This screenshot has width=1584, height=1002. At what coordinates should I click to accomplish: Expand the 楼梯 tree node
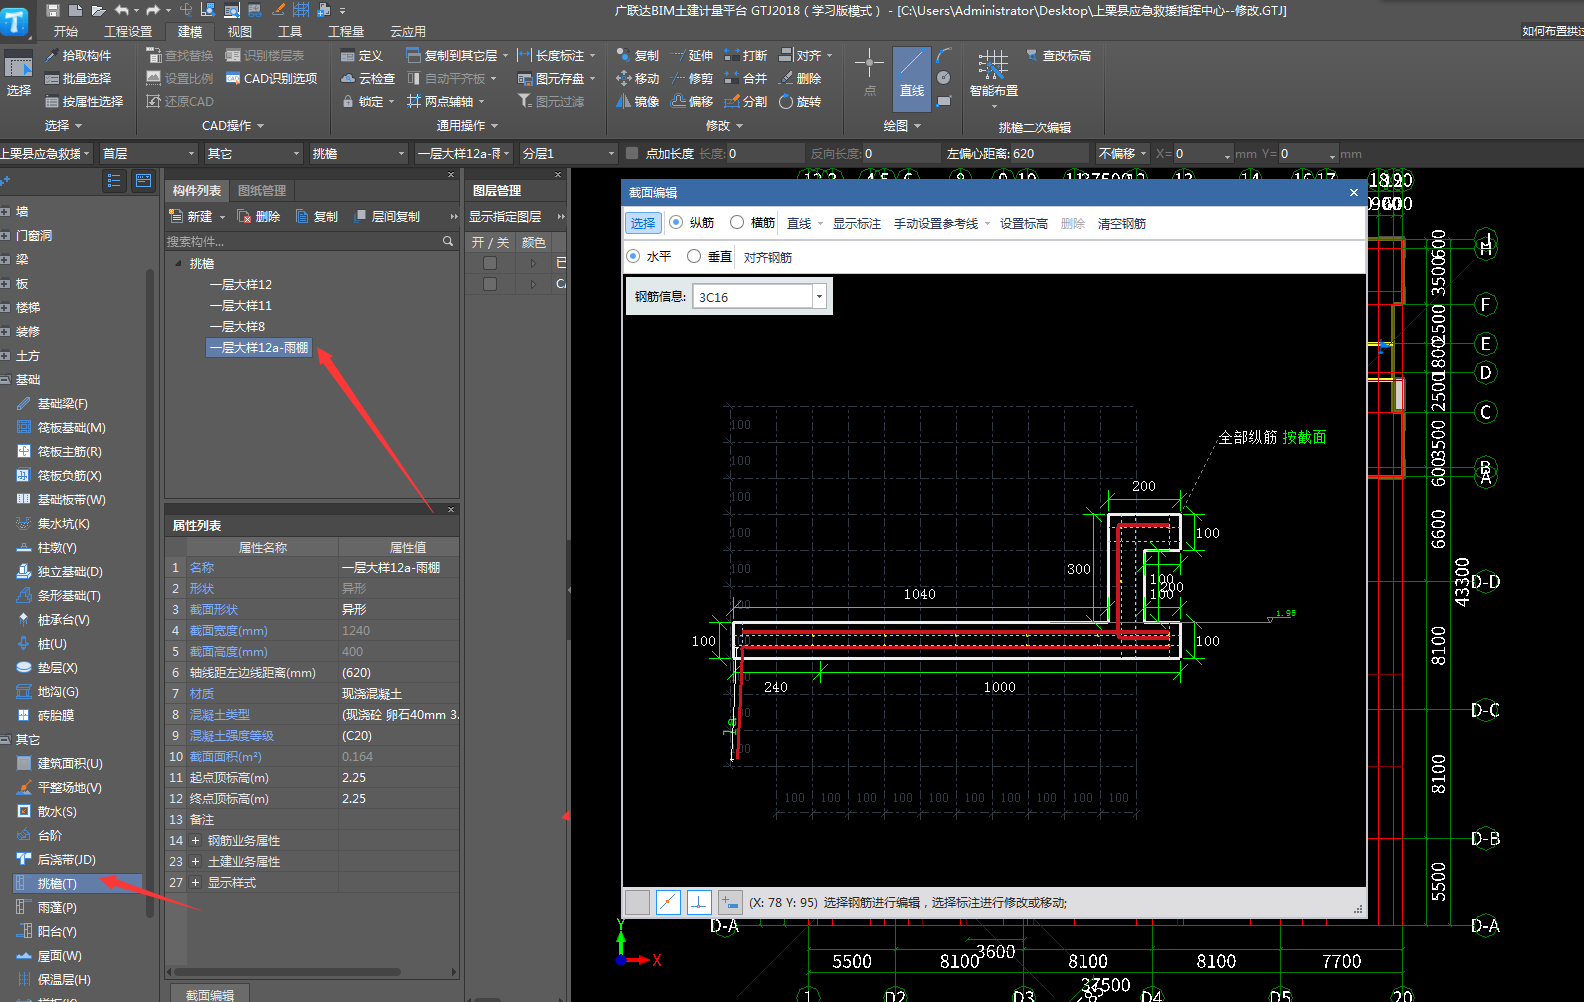click(x=5, y=308)
